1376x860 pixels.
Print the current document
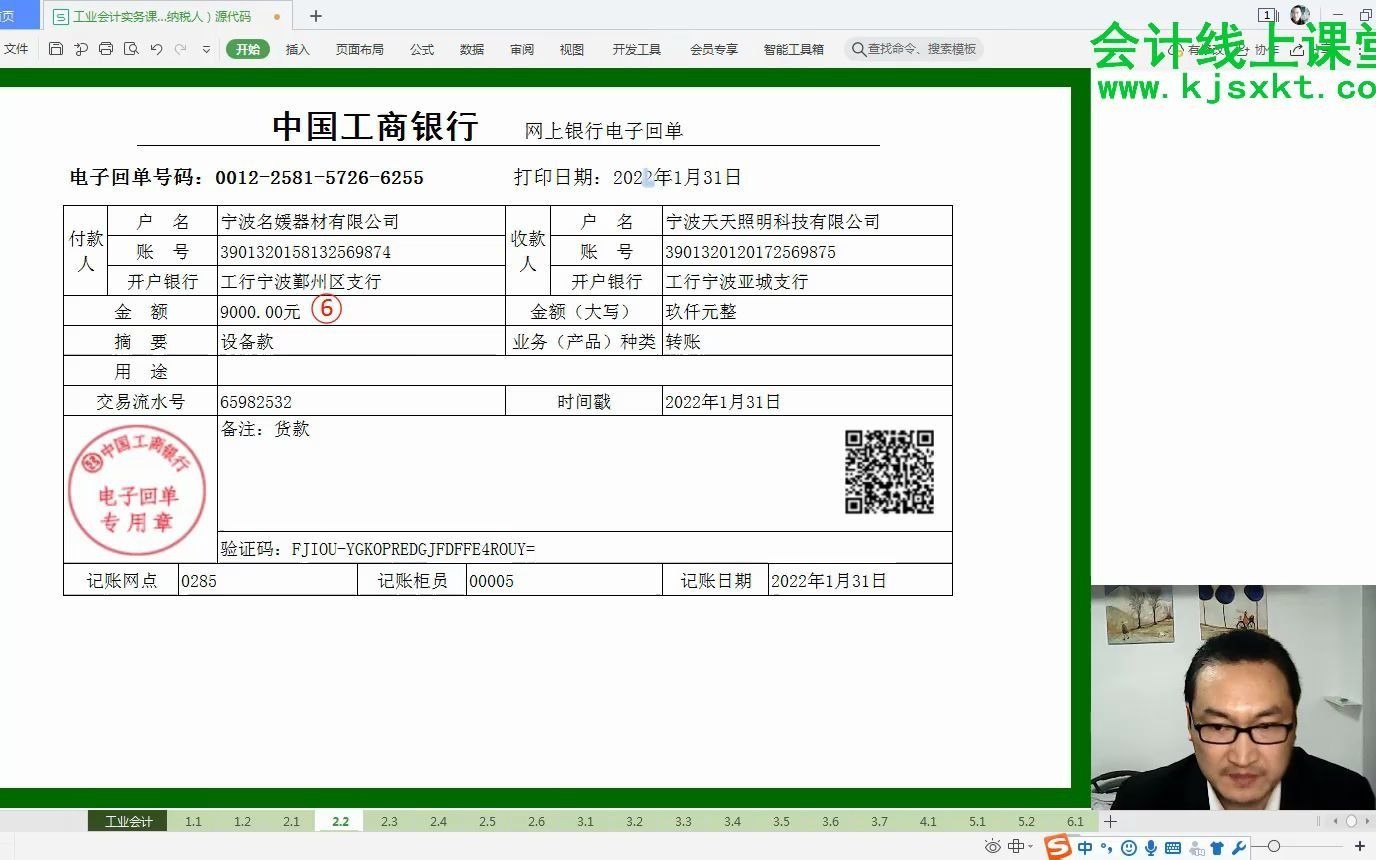(x=106, y=49)
